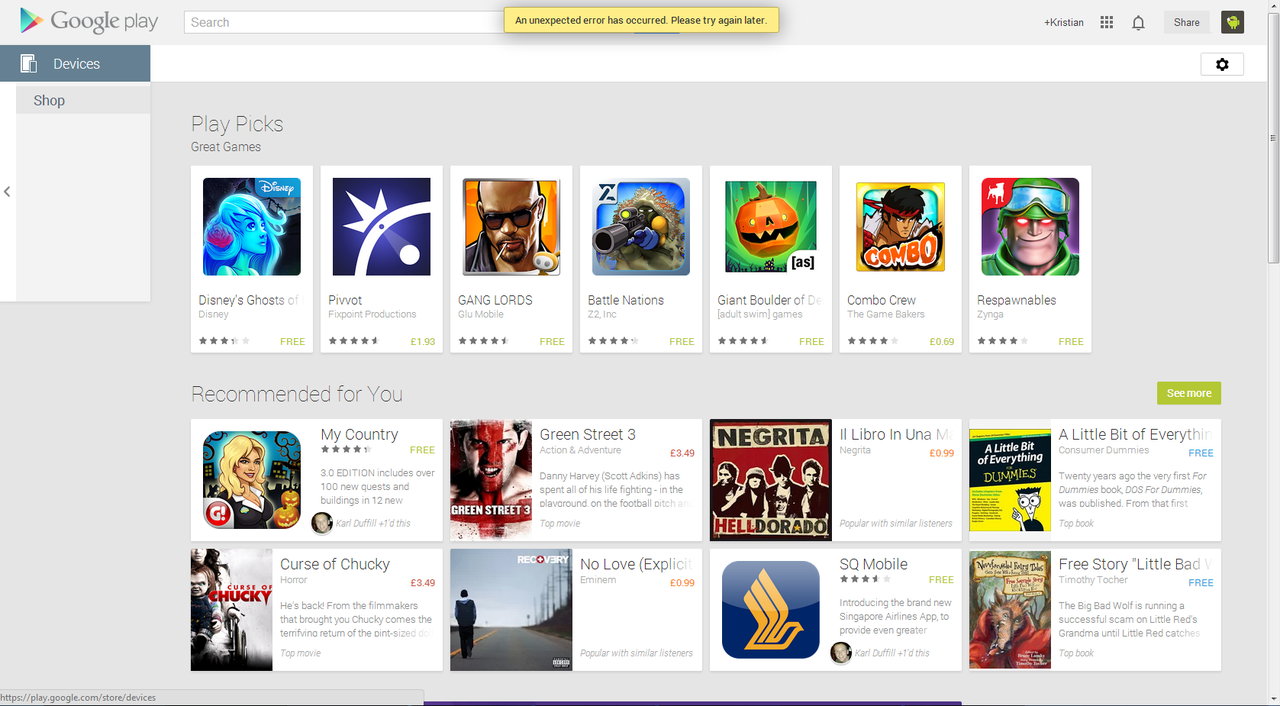1280x706 pixels.
Task: Open Giant Boulder pumpkin icon
Action: tap(770, 227)
